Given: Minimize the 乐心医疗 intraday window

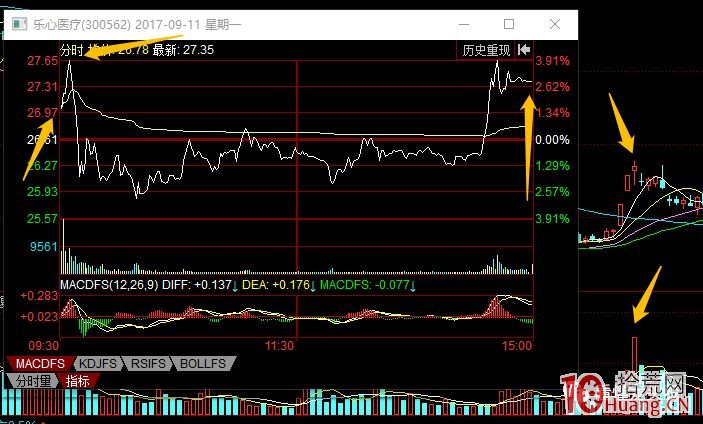Looking at the screenshot, I should (x=464, y=24).
